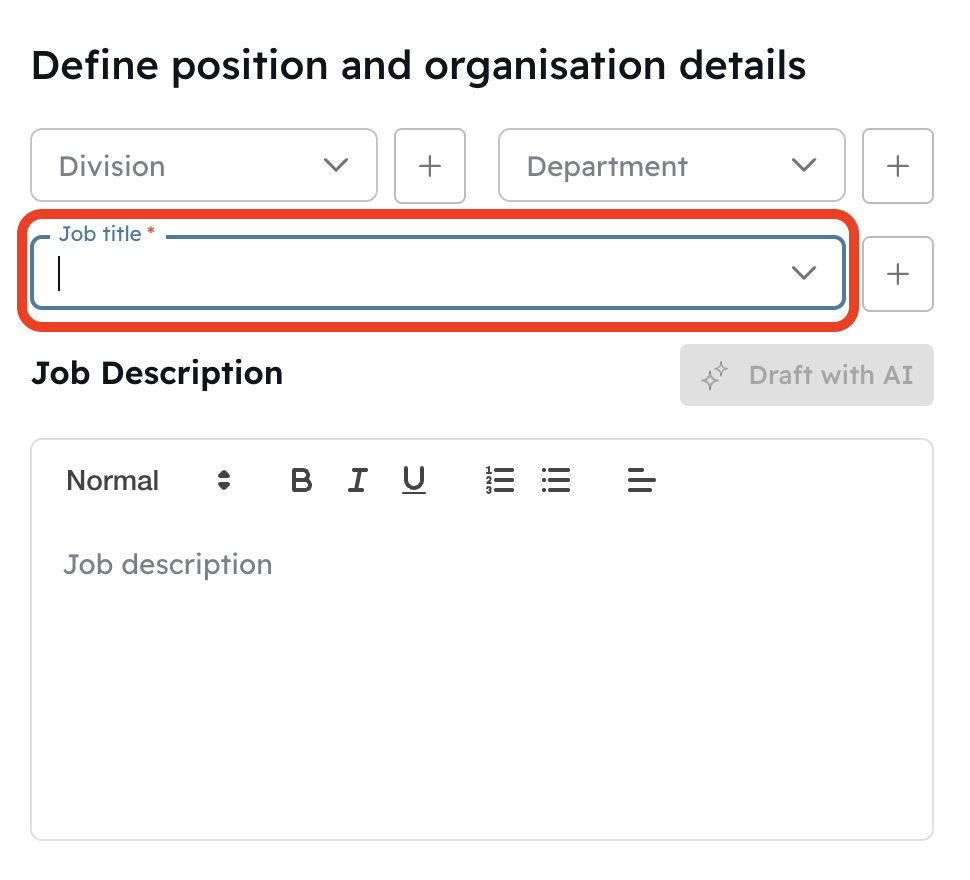970x880 pixels.
Task: Toggle italic formatting in the editor
Action: click(357, 481)
